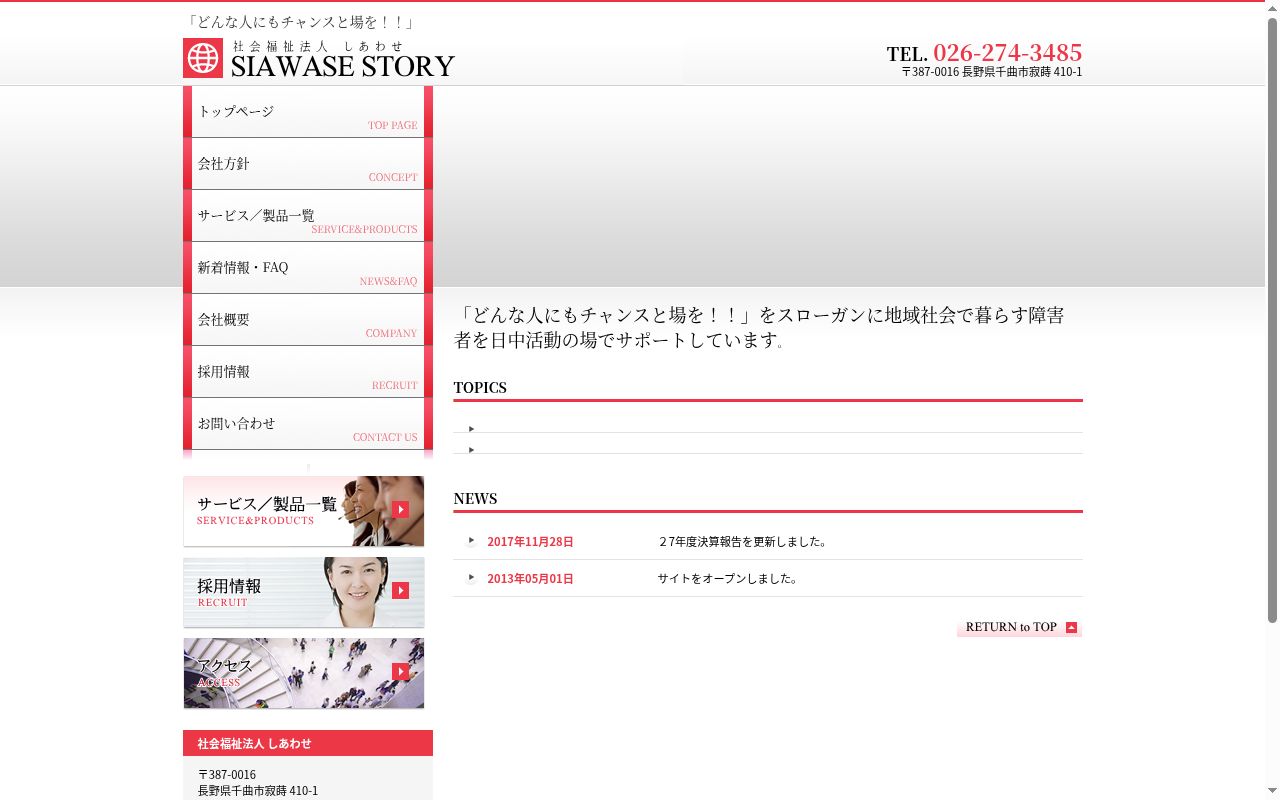Viewport: 1280px width, 800px height.
Task: Open トップページ menu item
Action: pos(308,112)
